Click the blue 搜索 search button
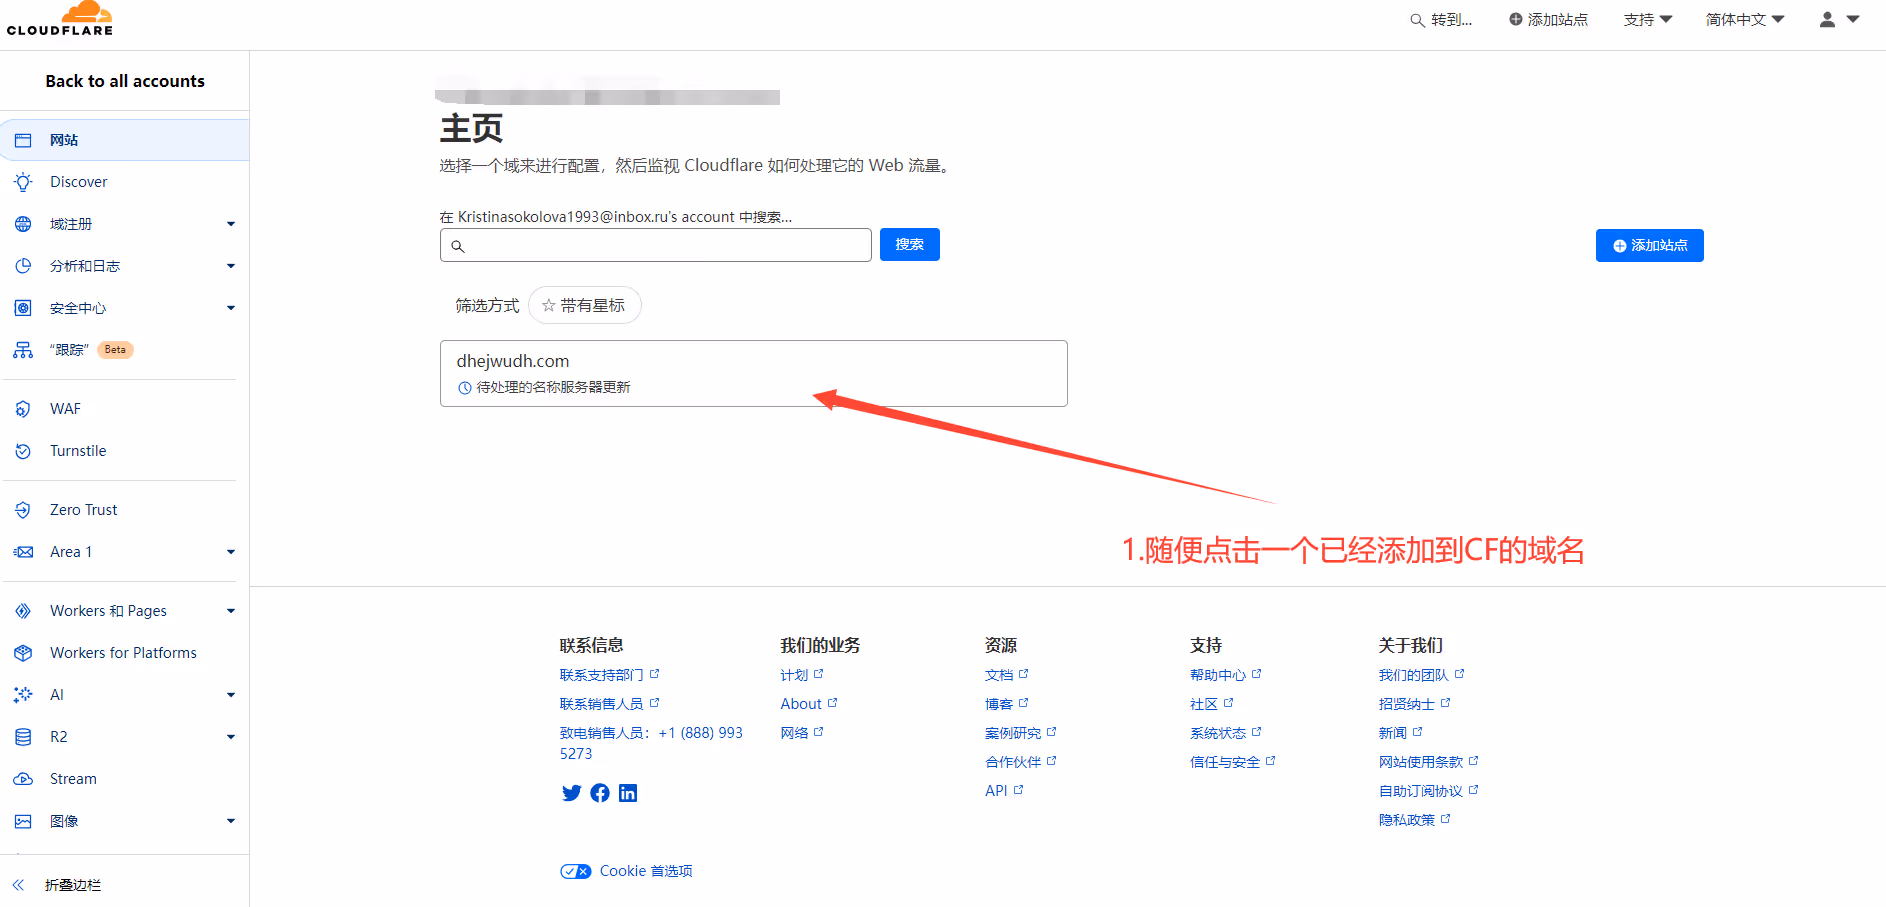Image resolution: width=1886 pixels, height=907 pixels. pos(909,245)
